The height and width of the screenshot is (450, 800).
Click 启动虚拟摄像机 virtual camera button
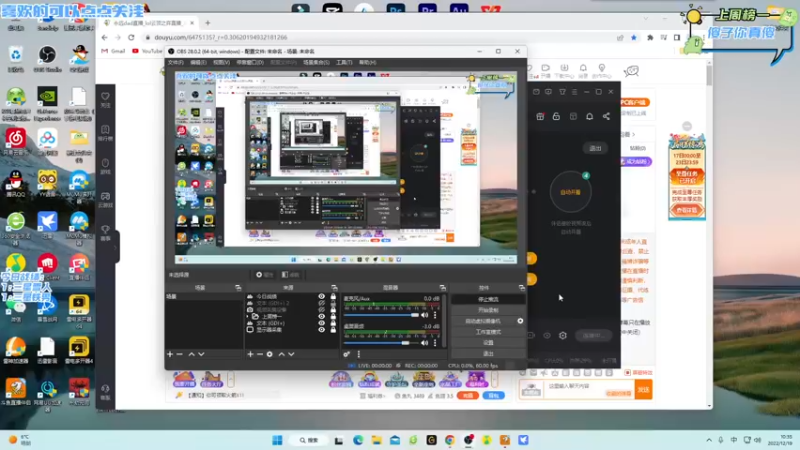coord(483,321)
